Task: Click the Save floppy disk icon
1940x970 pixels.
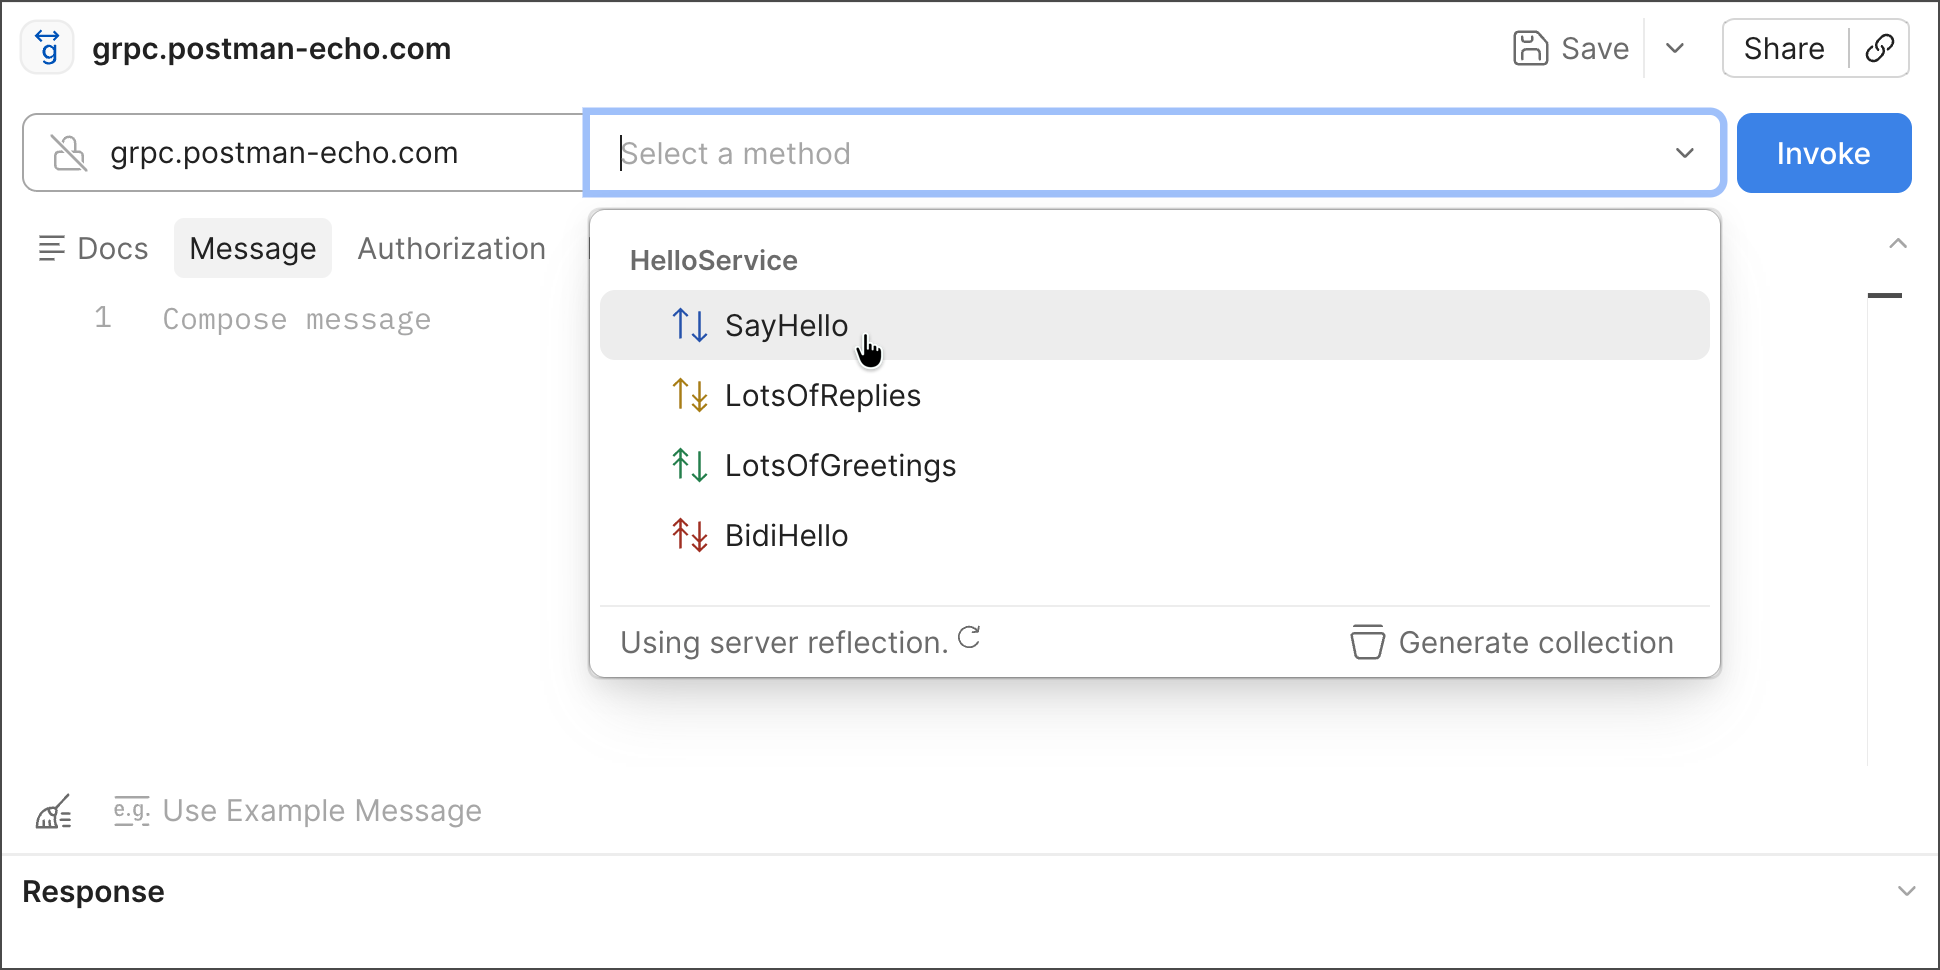Action: click(1530, 48)
